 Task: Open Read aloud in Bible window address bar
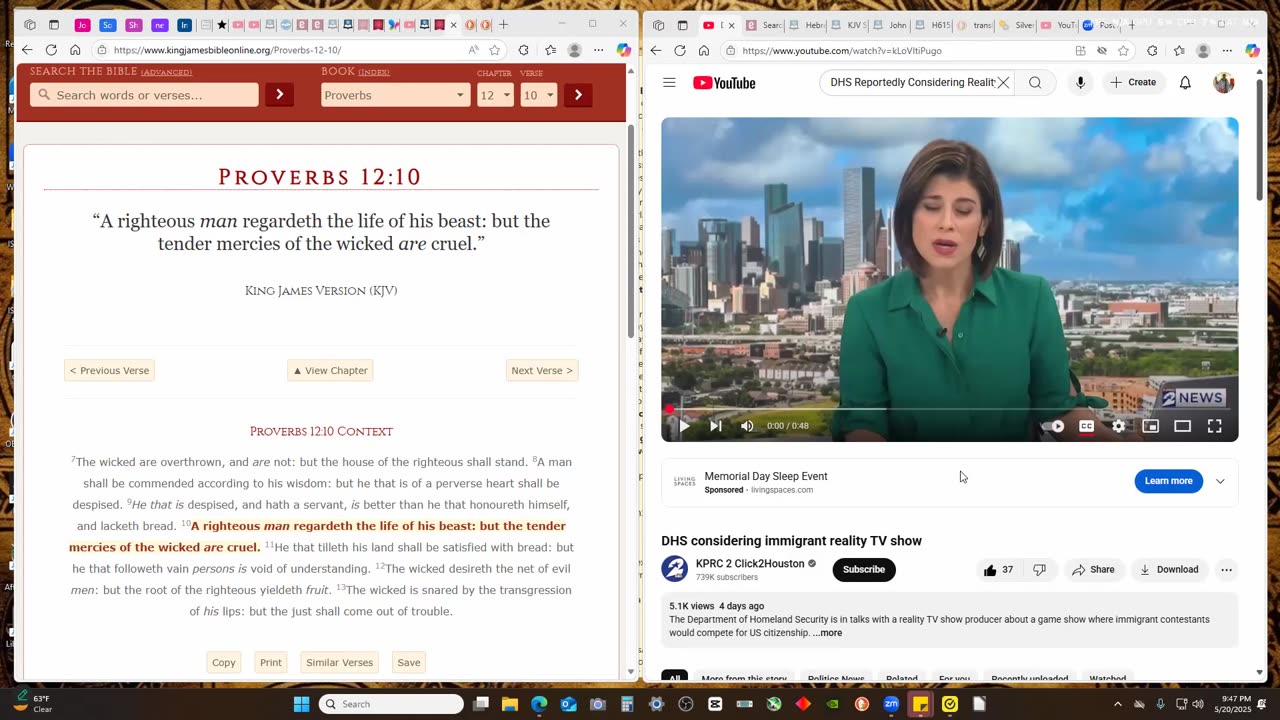(x=473, y=50)
